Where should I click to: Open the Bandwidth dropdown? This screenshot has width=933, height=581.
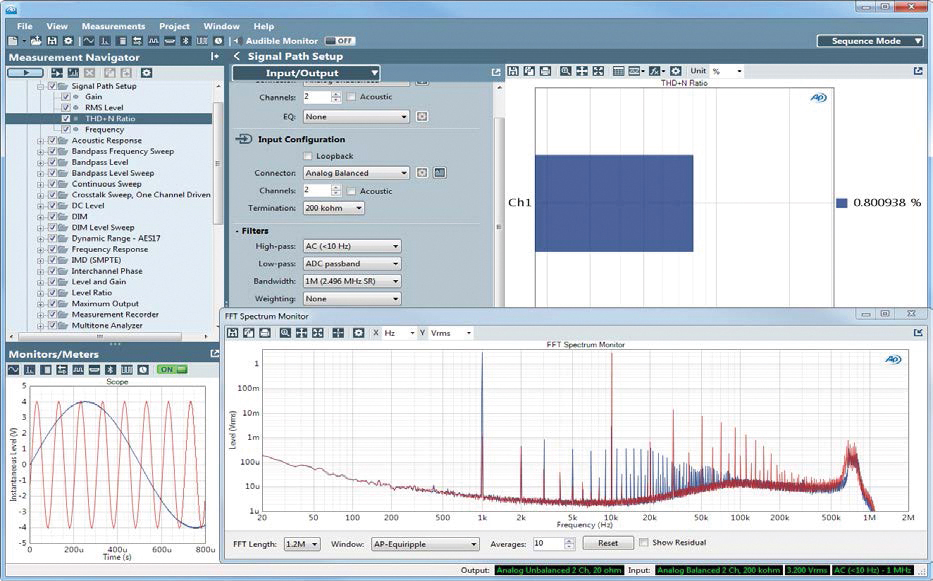(352, 281)
